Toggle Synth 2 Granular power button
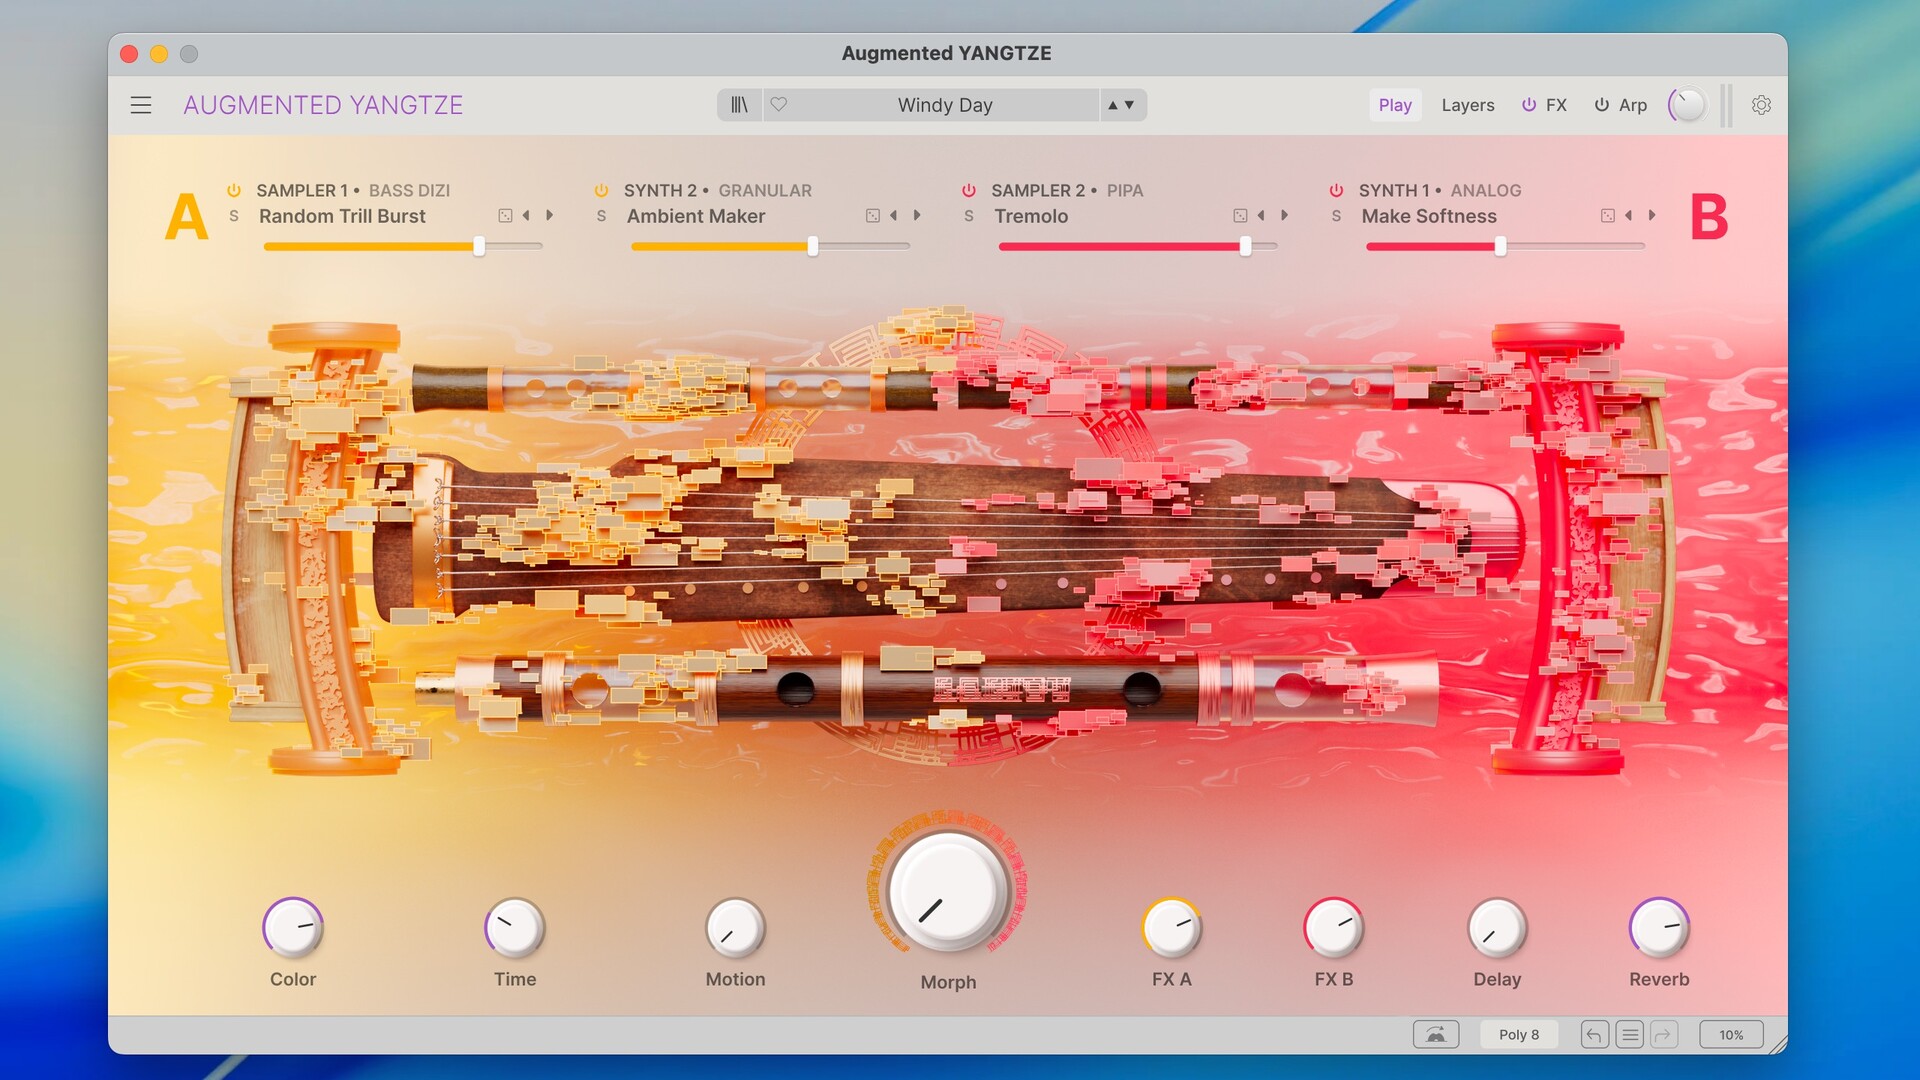 (601, 190)
